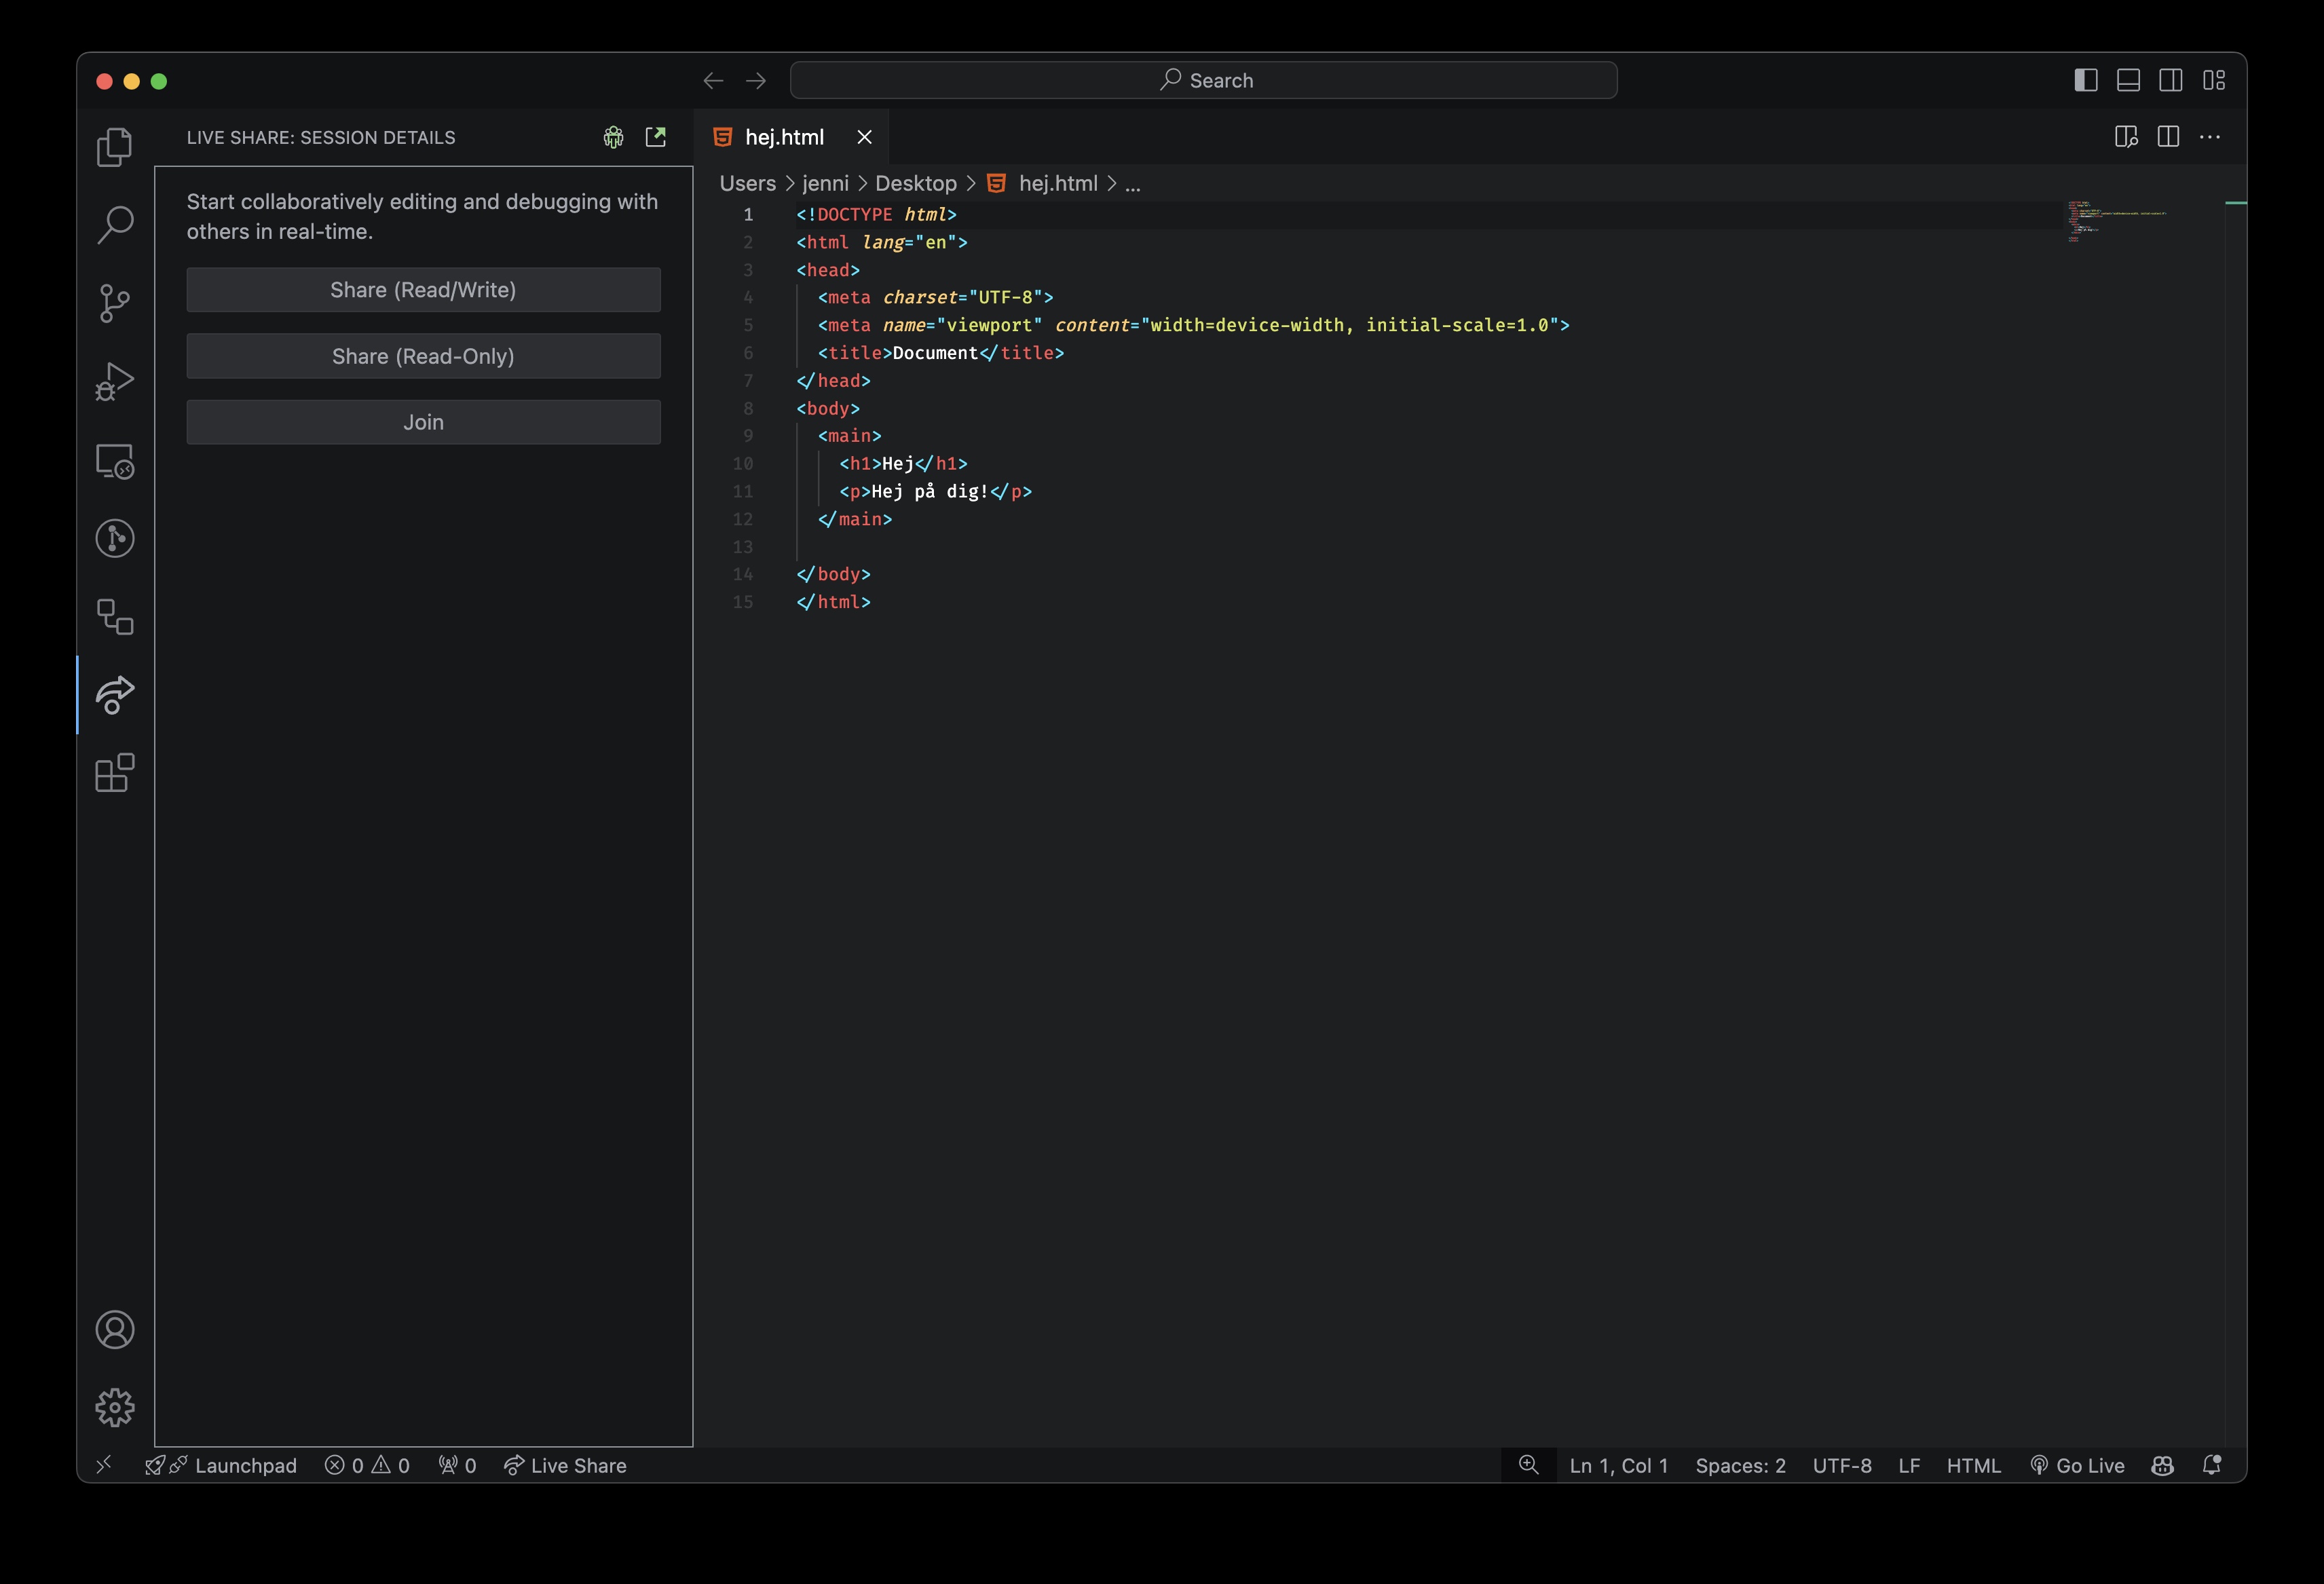Open the notifications bell in status bar
This screenshot has width=2324, height=1584.
coord(2211,1465)
